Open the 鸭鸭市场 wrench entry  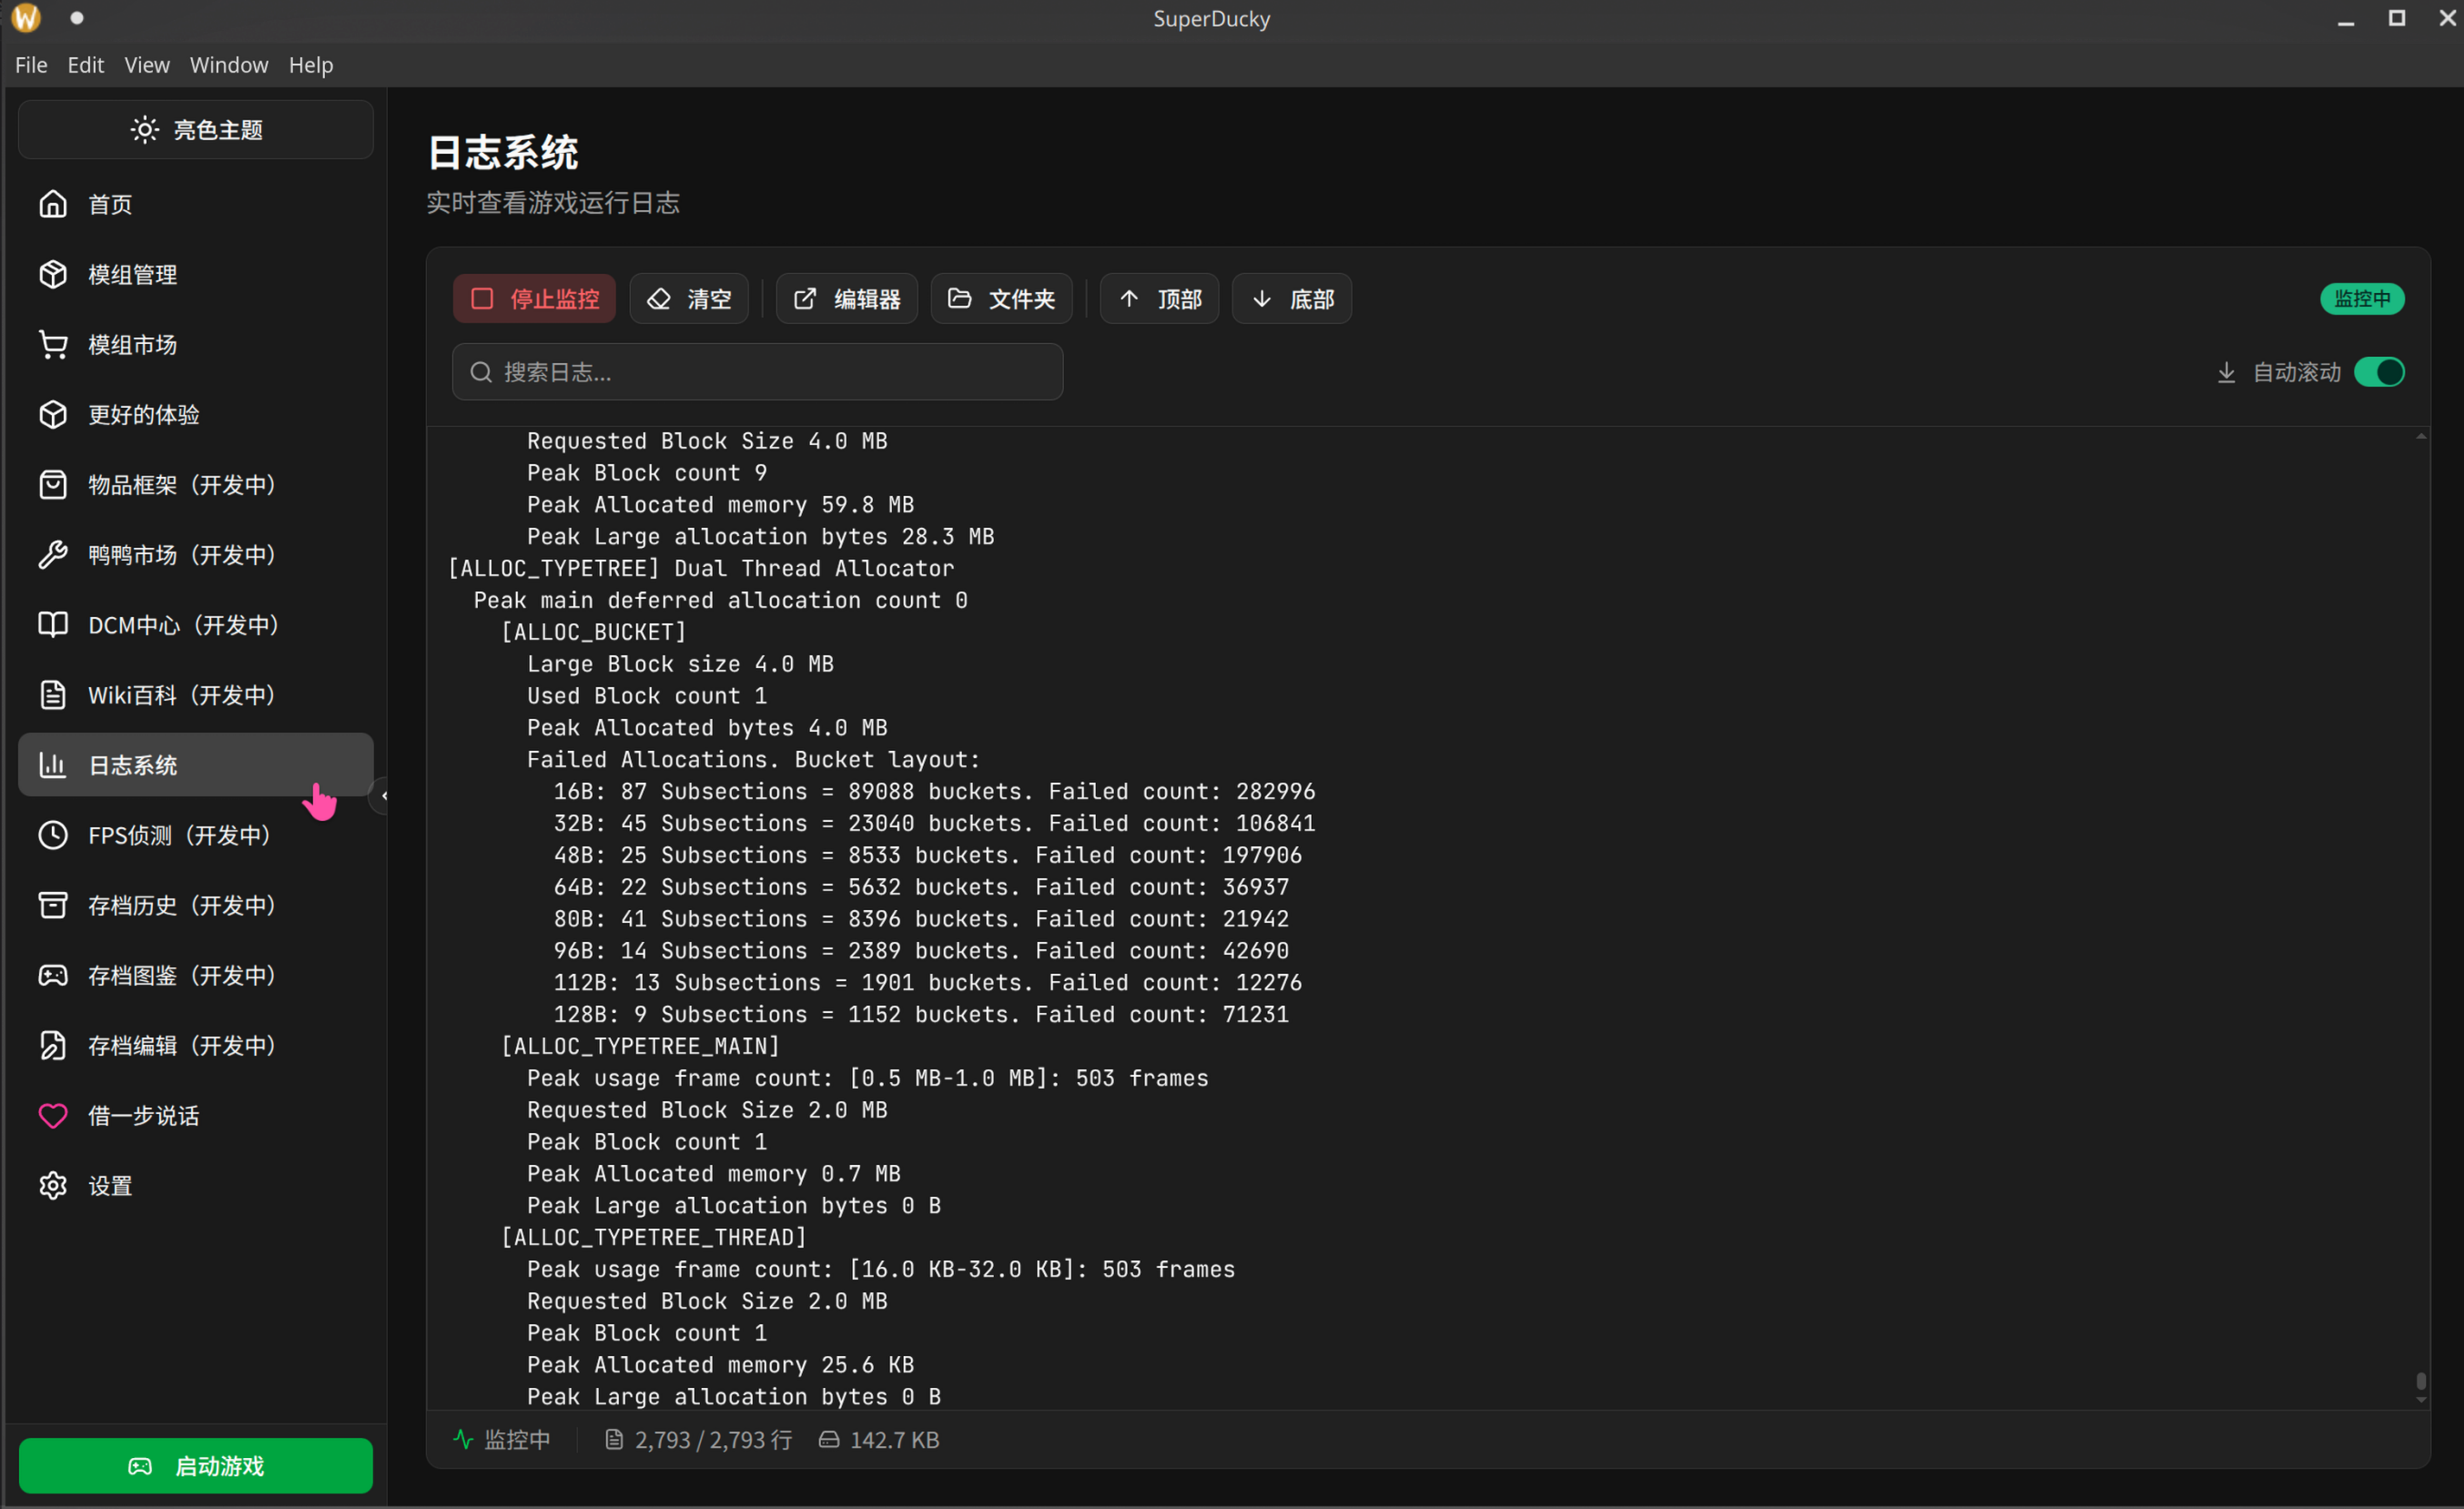[x=180, y=555]
